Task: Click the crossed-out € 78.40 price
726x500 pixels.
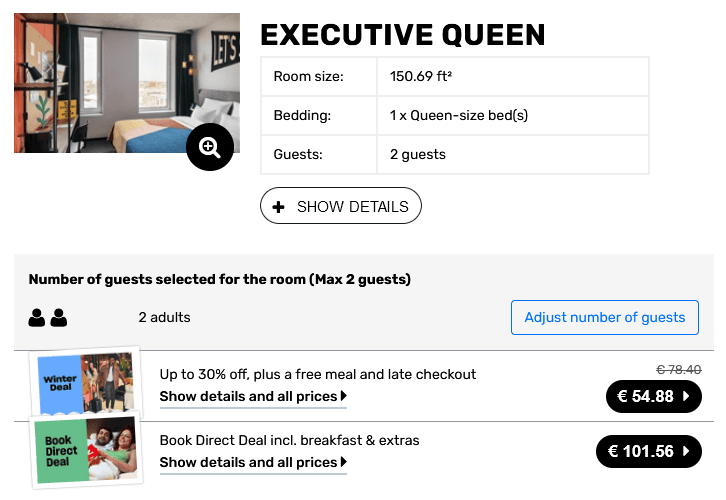Action: pos(678,369)
